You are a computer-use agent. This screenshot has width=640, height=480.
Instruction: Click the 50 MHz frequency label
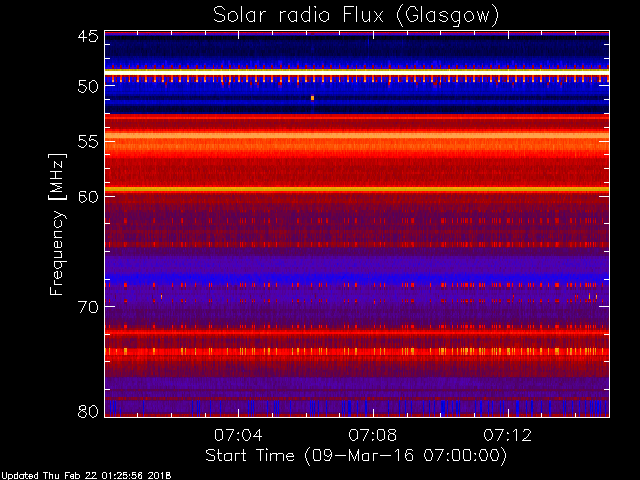pos(88,87)
